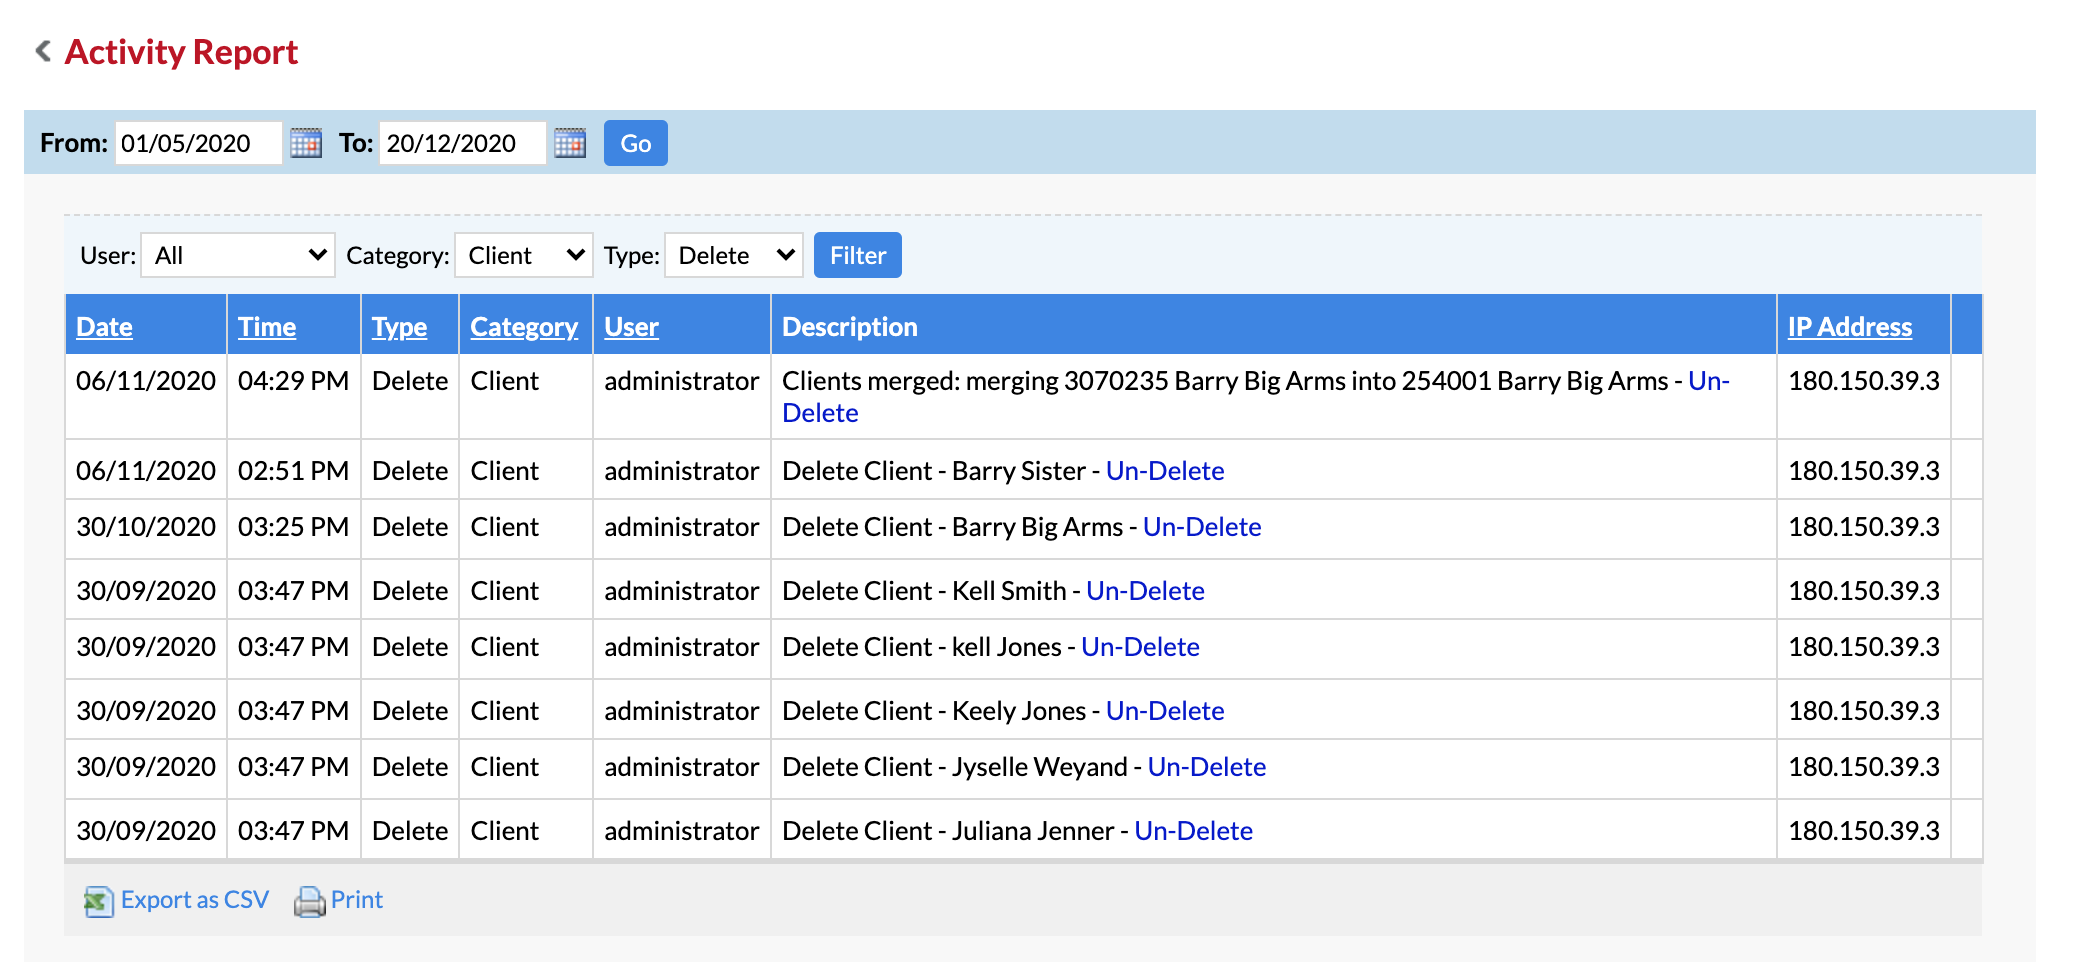
Task: Select date cell in Barry Sister row
Action: coord(146,471)
